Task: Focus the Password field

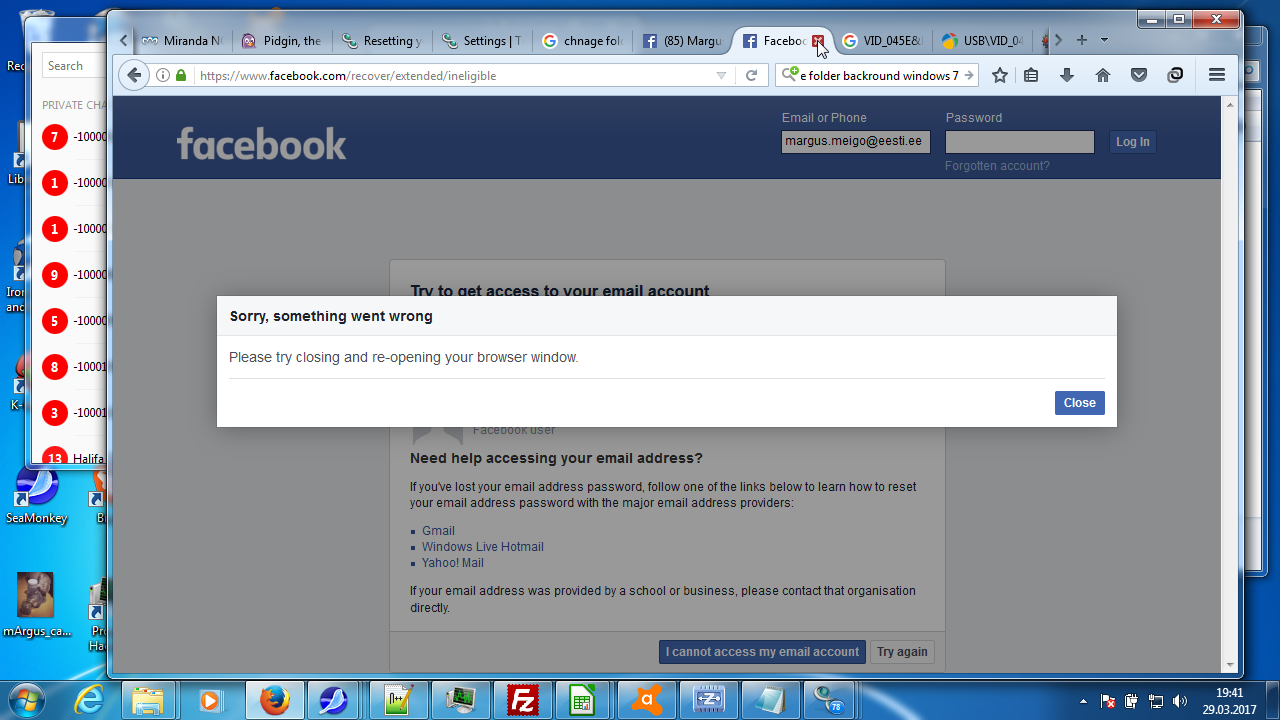Action: pyautogui.click(x=1020, y=142)
